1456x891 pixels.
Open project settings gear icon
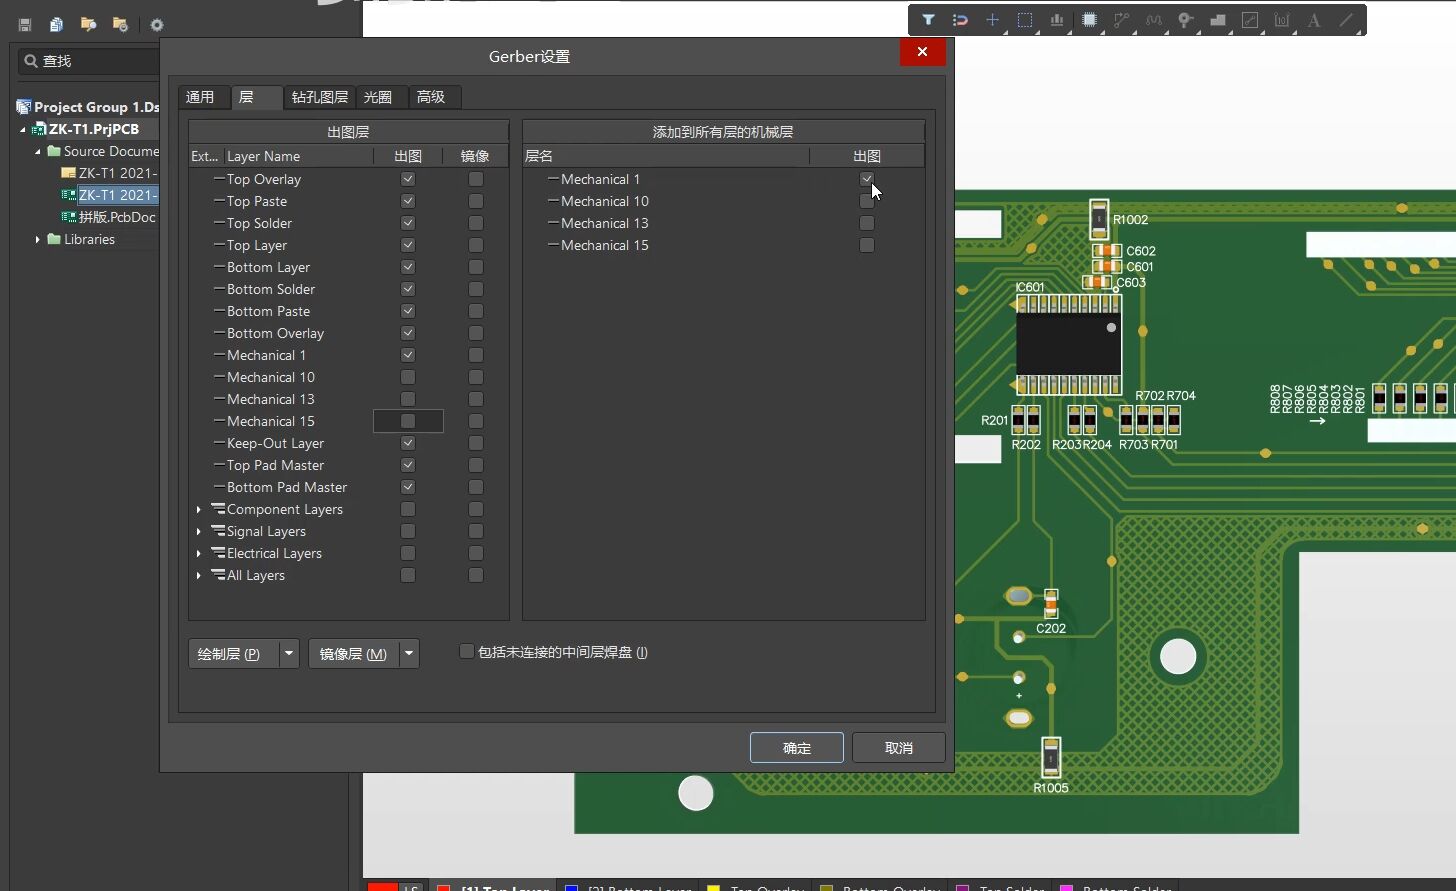tap(157, 25)
